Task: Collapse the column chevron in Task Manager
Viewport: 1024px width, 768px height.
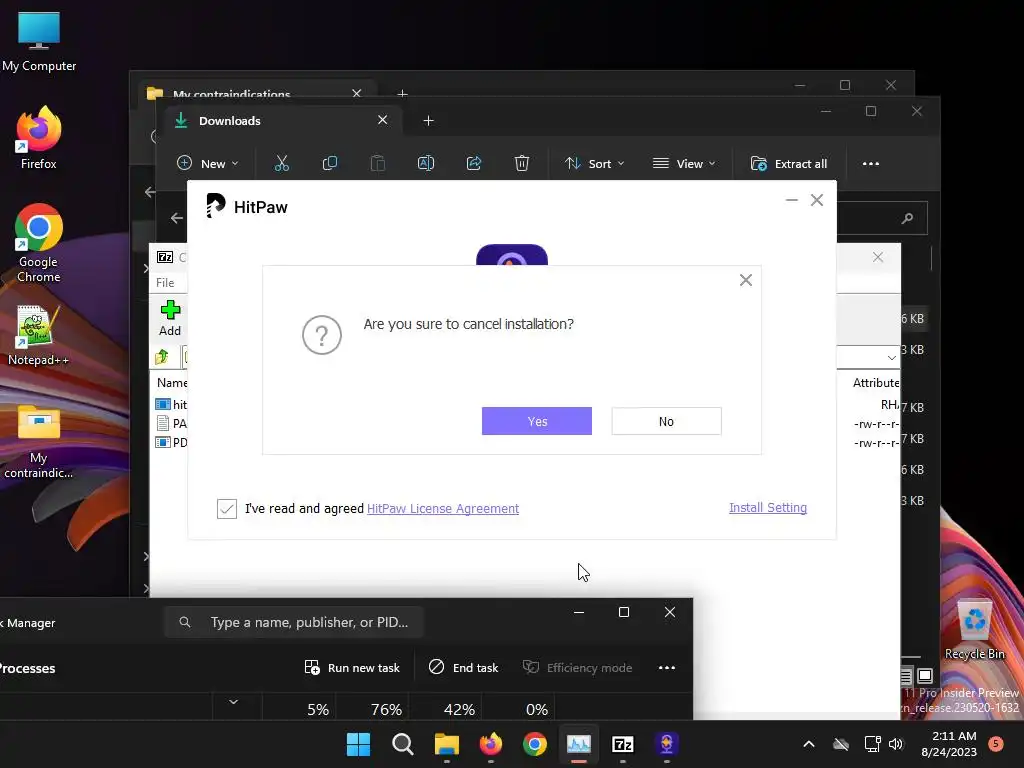Action: point(233,702)
